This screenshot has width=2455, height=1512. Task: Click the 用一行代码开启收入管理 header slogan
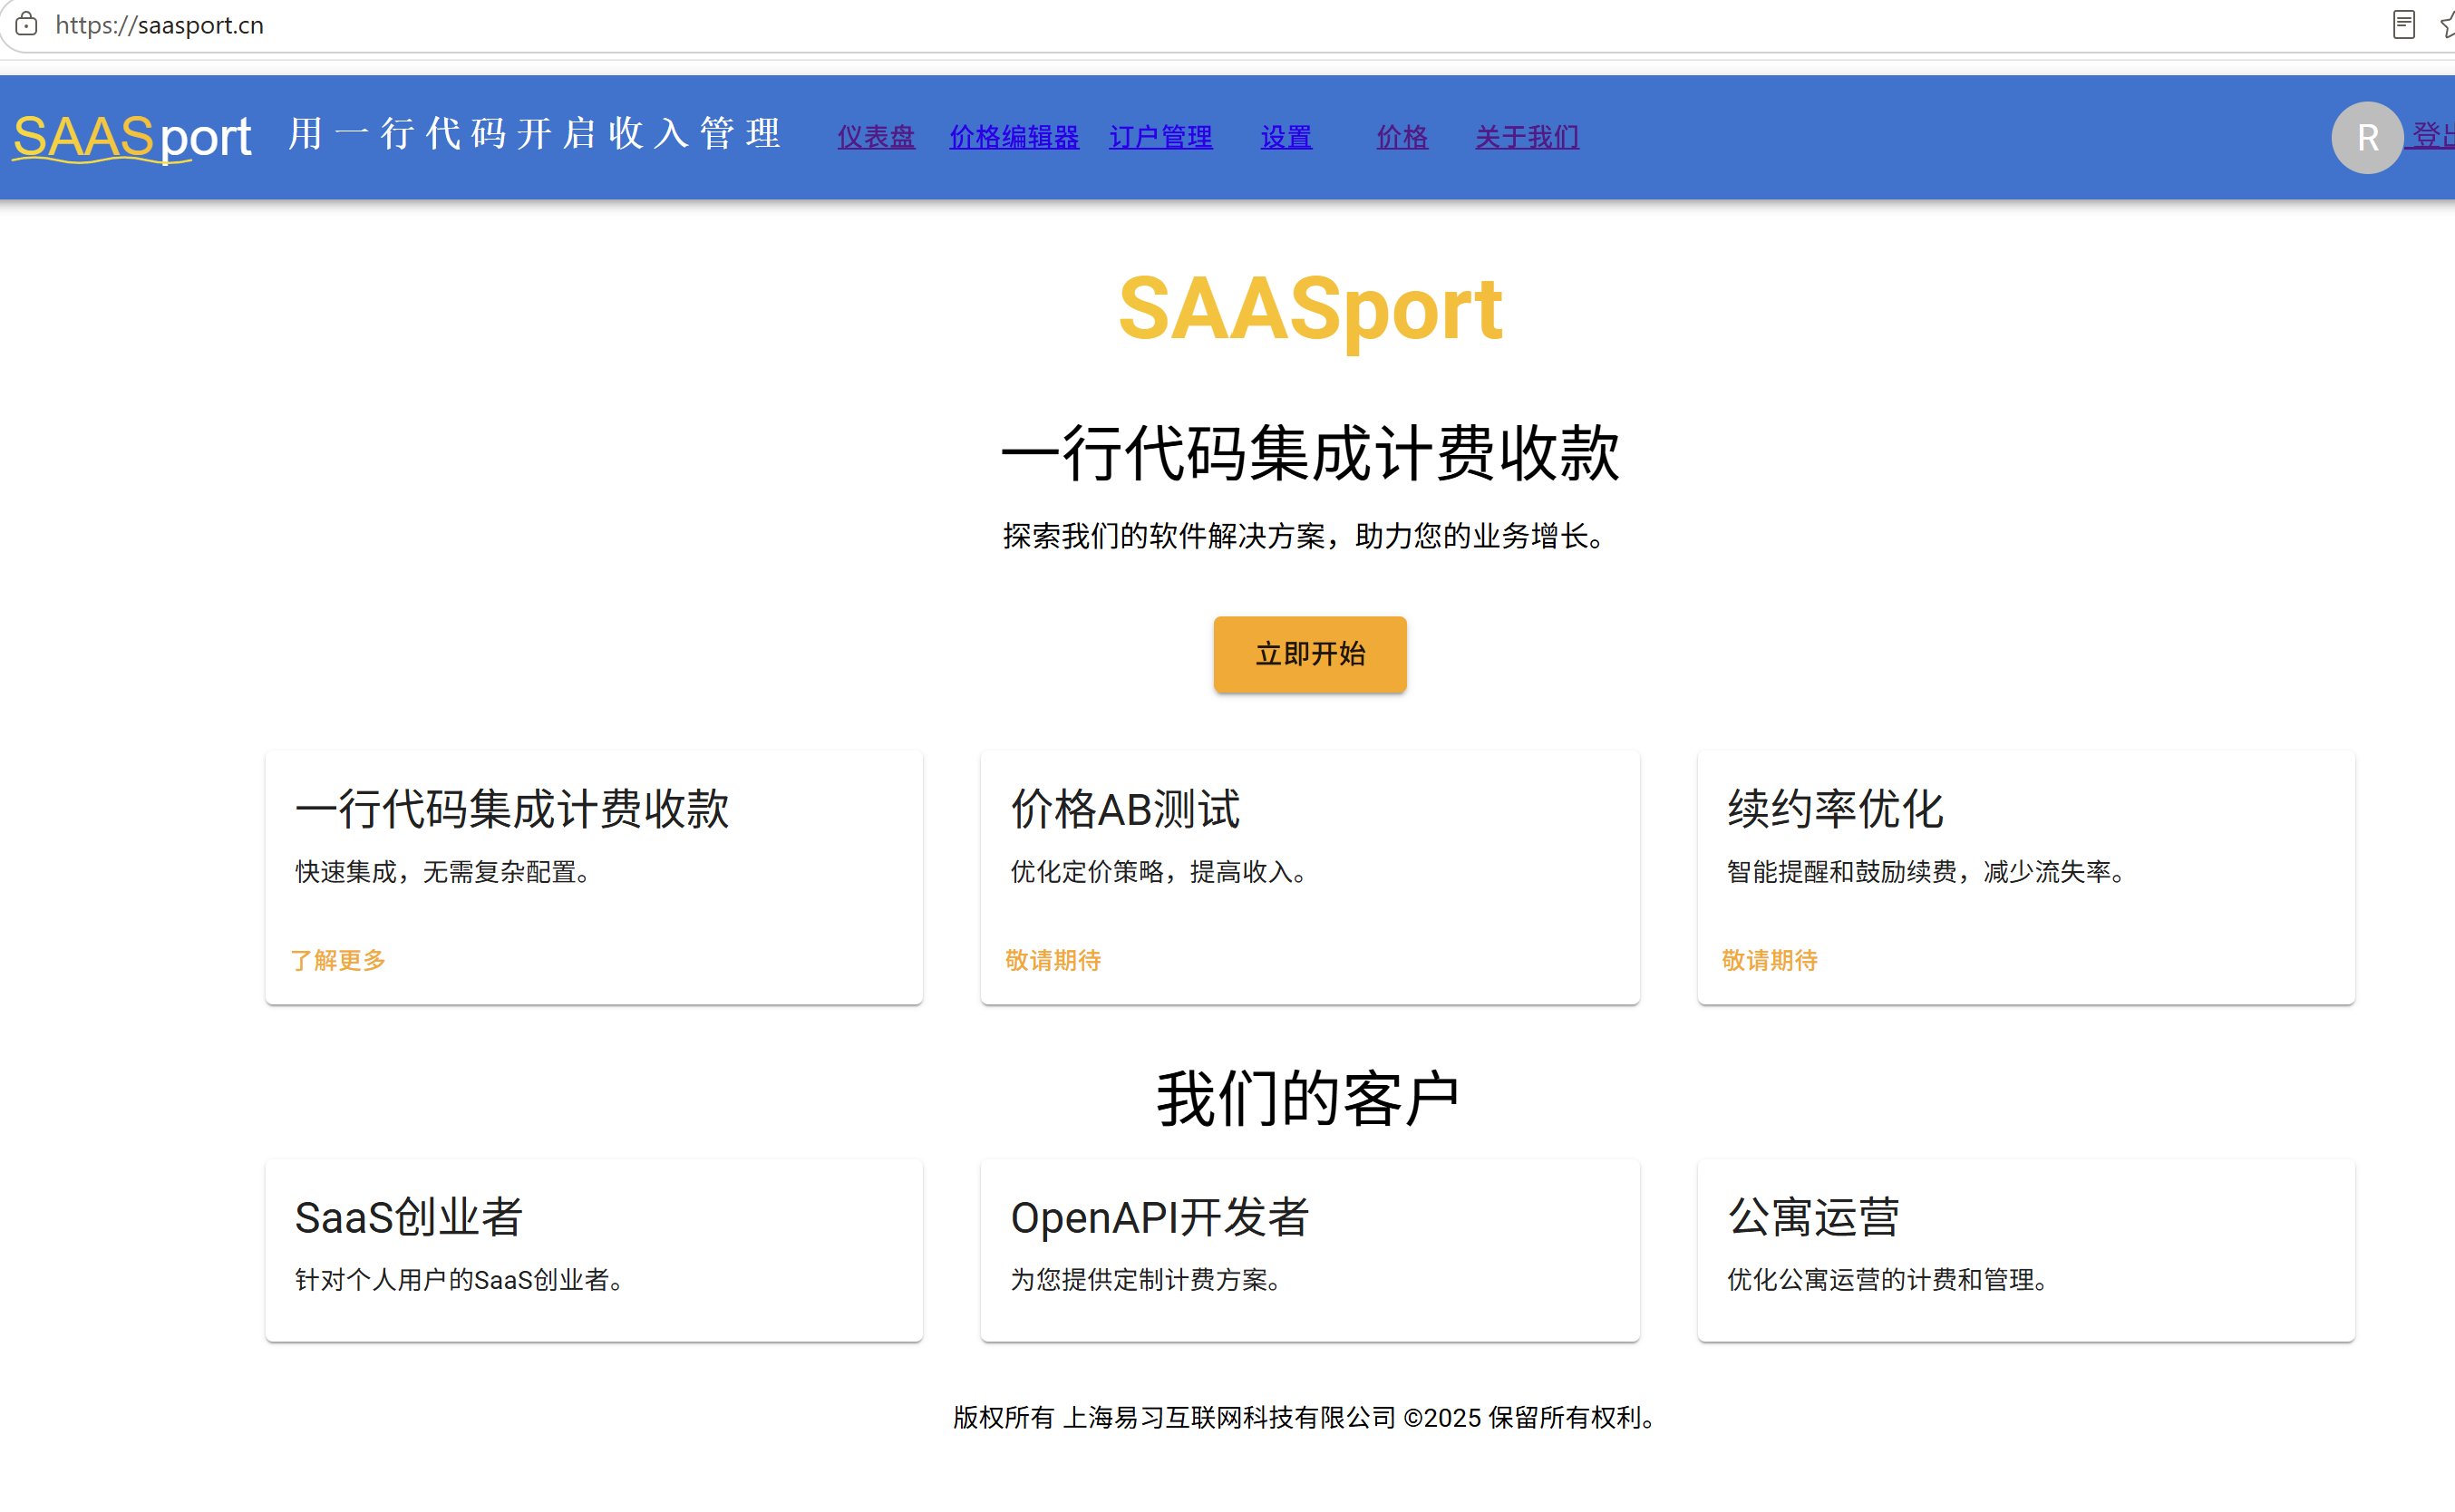point(534,133)
